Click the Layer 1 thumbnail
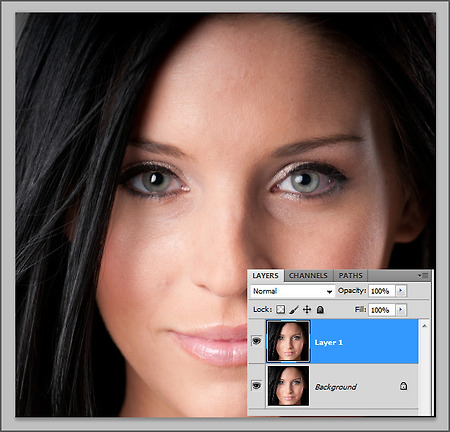The height and width of the screenshot is (432, 450). [x=288, y=341]
